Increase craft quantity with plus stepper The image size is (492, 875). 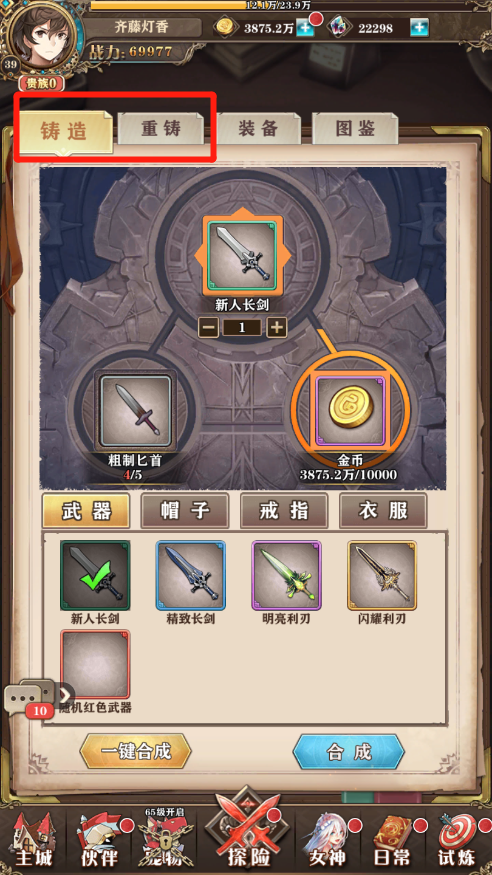tap(277, 328)
